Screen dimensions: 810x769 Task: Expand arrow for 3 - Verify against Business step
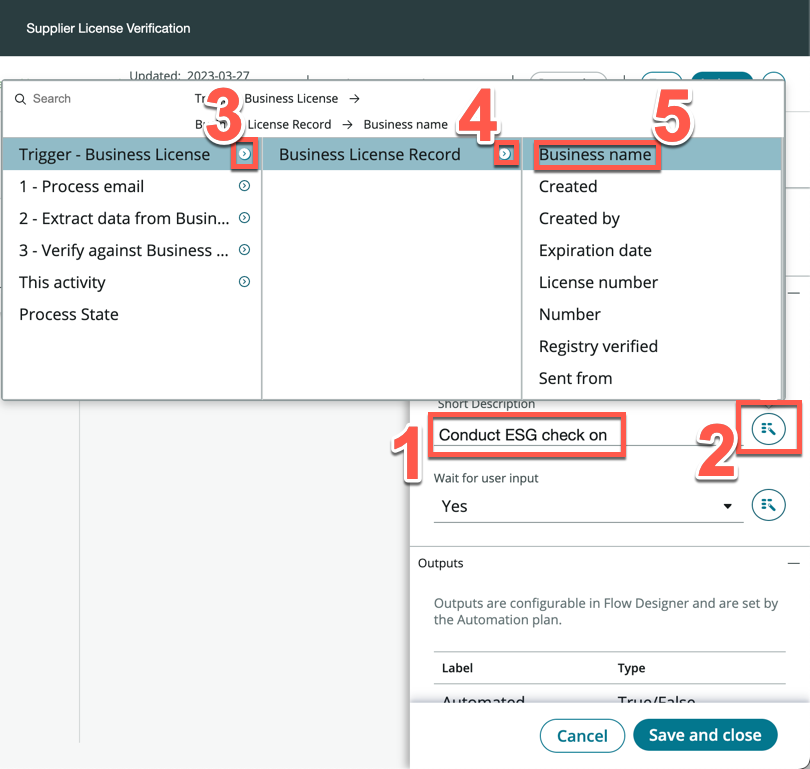[244, 250]
